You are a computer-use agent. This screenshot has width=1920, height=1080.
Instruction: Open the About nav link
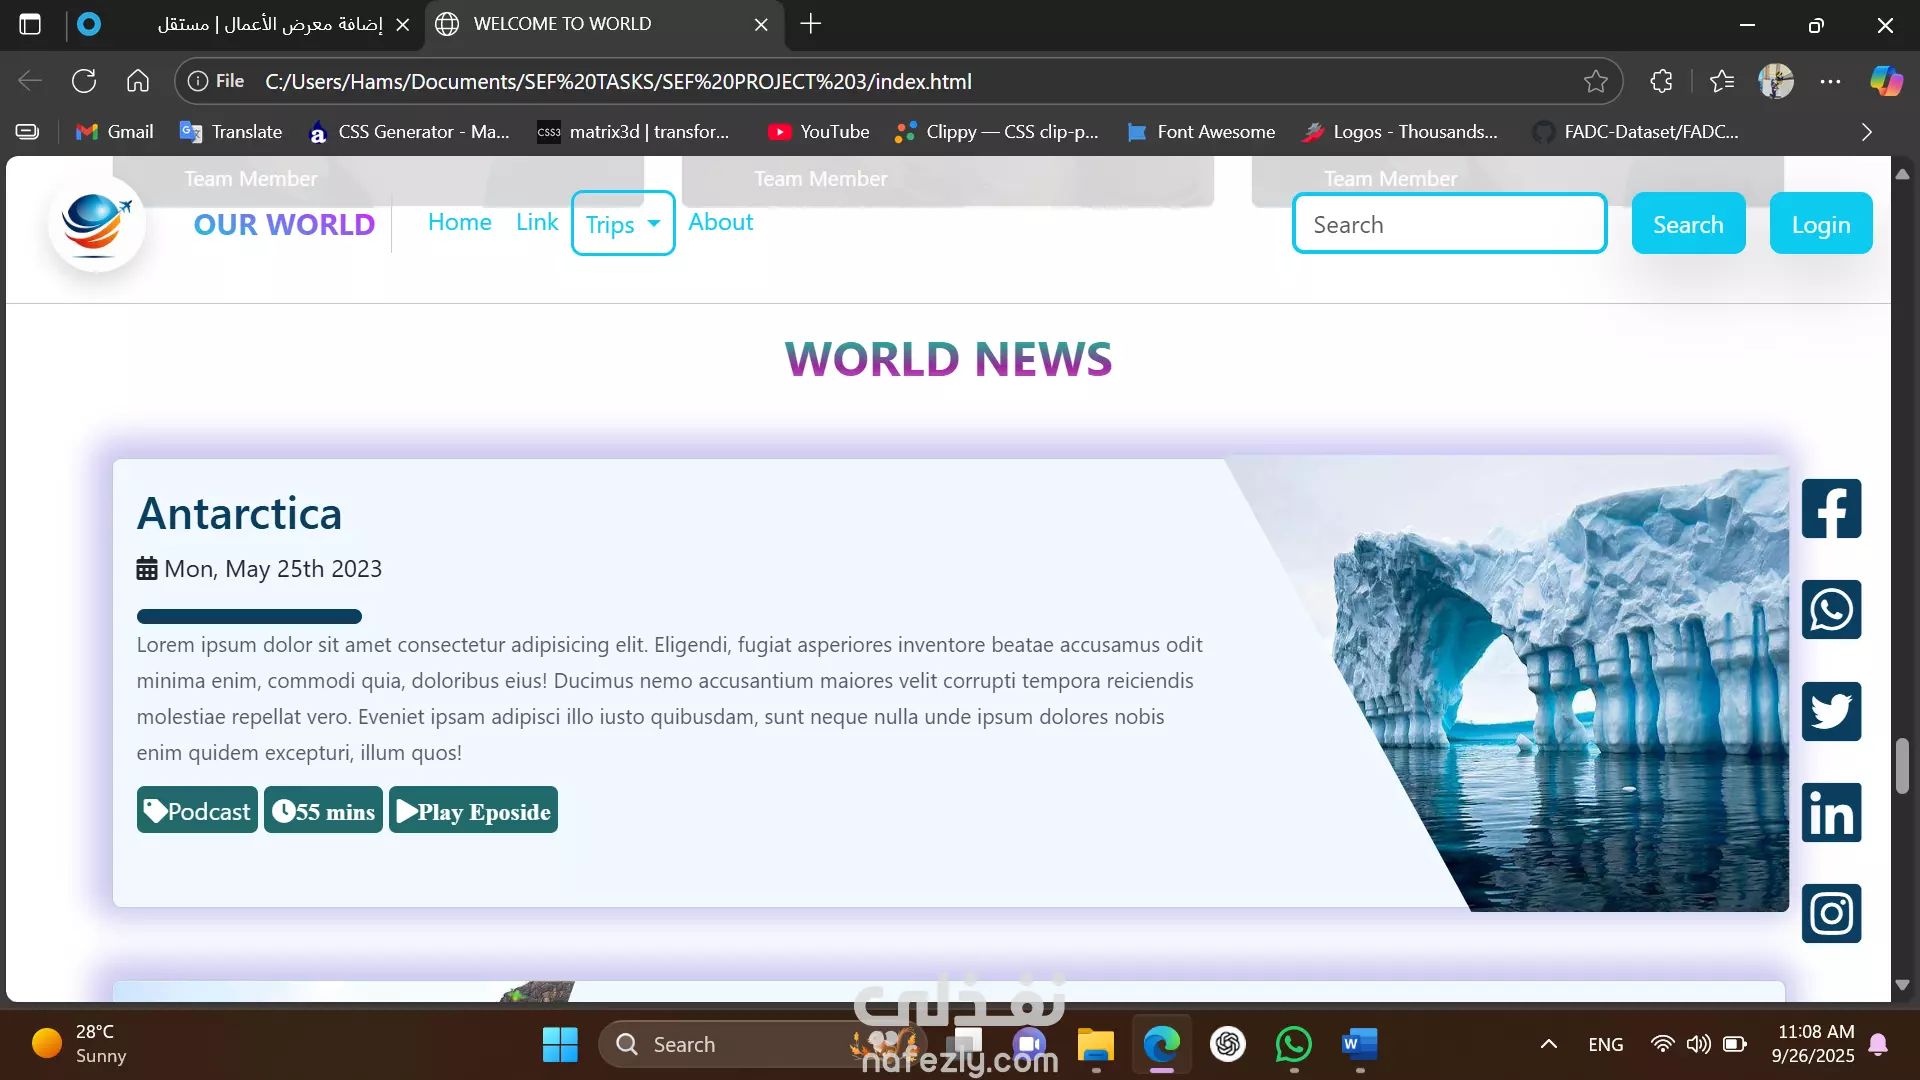pyautogui.click(x=720, y=222)
